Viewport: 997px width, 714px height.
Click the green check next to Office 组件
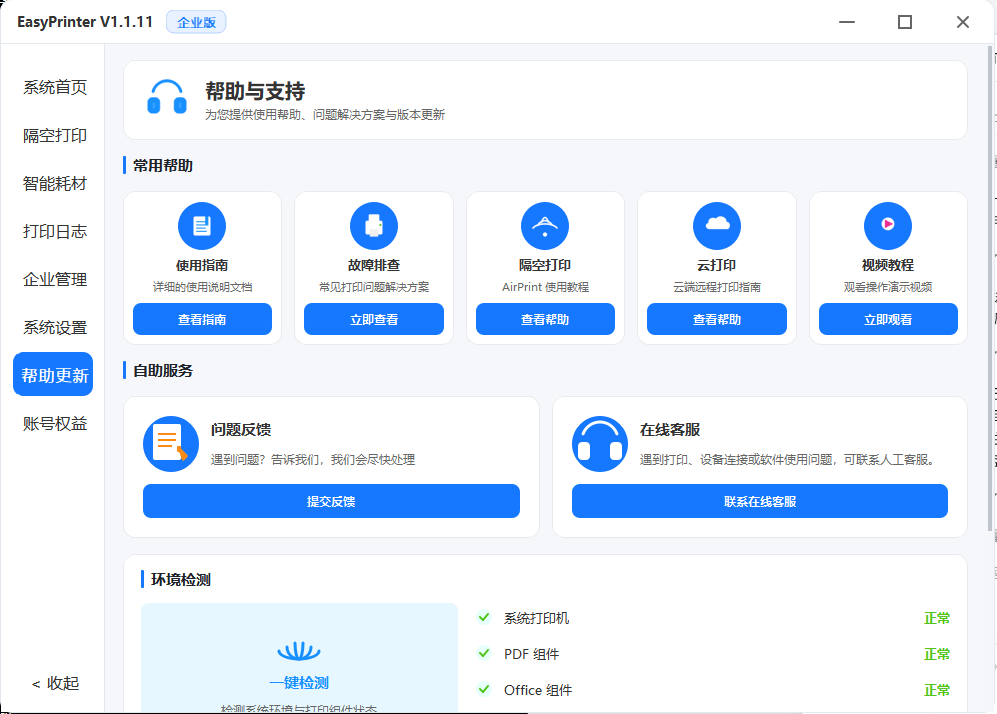point(484,689)
